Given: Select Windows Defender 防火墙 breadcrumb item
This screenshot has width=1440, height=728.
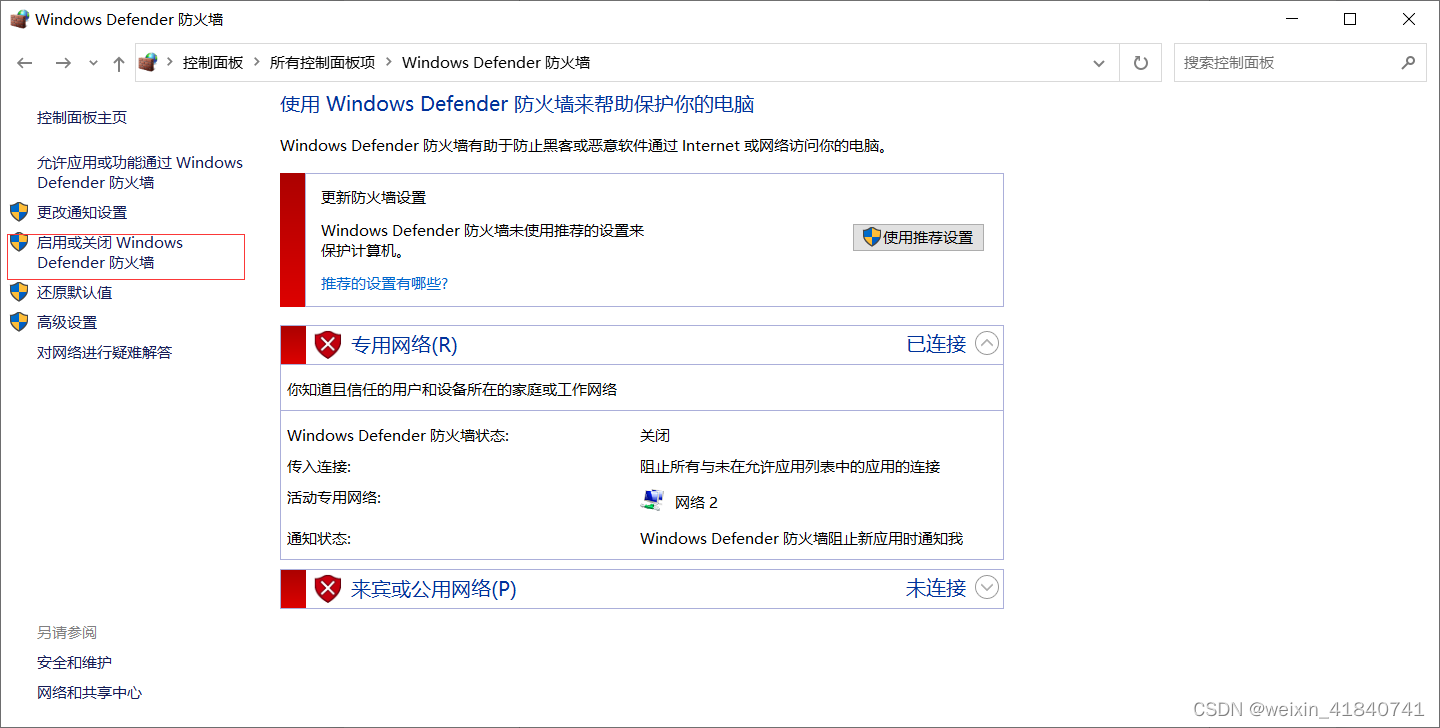Looking at the screenshot, I should (x=496, y=62).
